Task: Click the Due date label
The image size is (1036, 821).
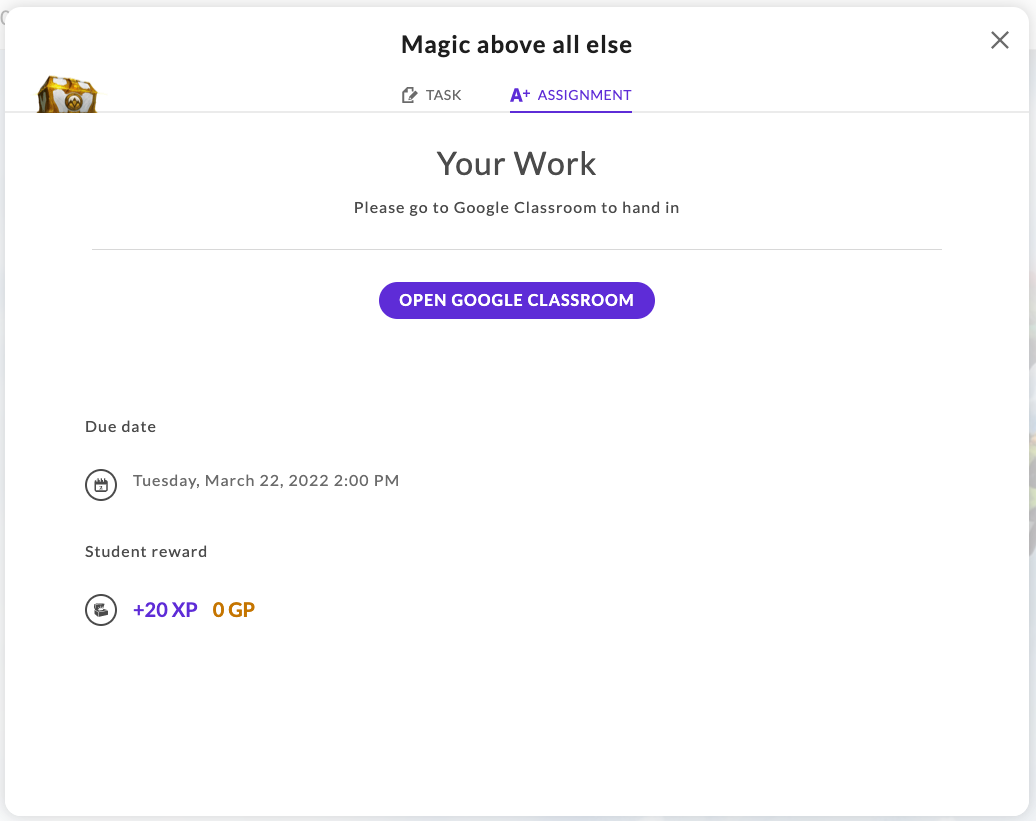Action: coord(120,427)
